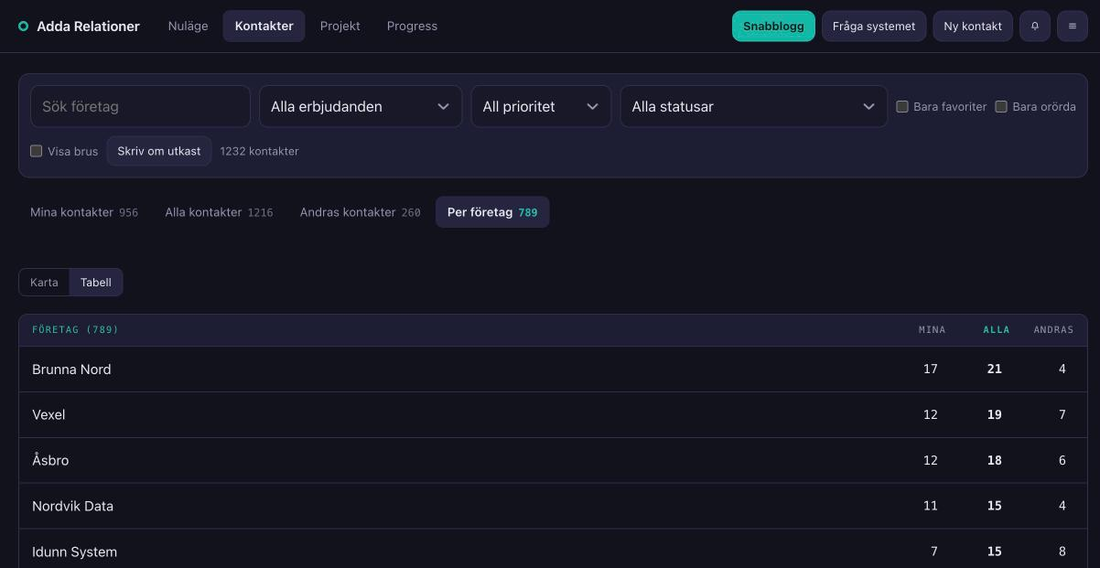The image size is (1100, 568).
Task: Switch to Tabell view
Action: pos(96,282)
